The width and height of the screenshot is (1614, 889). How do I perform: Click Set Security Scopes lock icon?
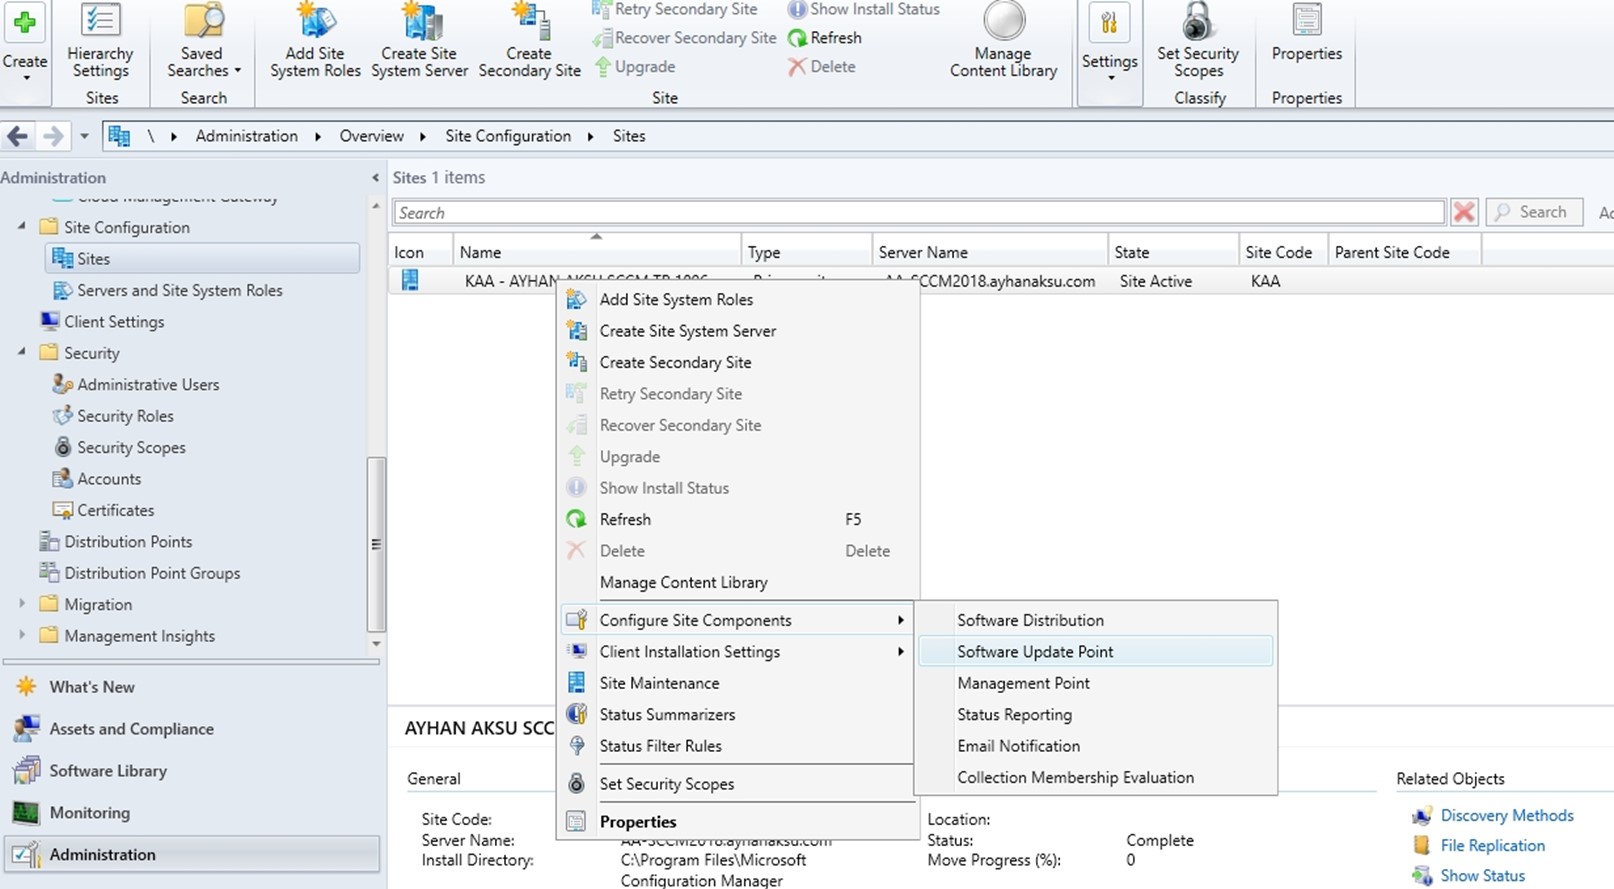tap(1197, 22)
